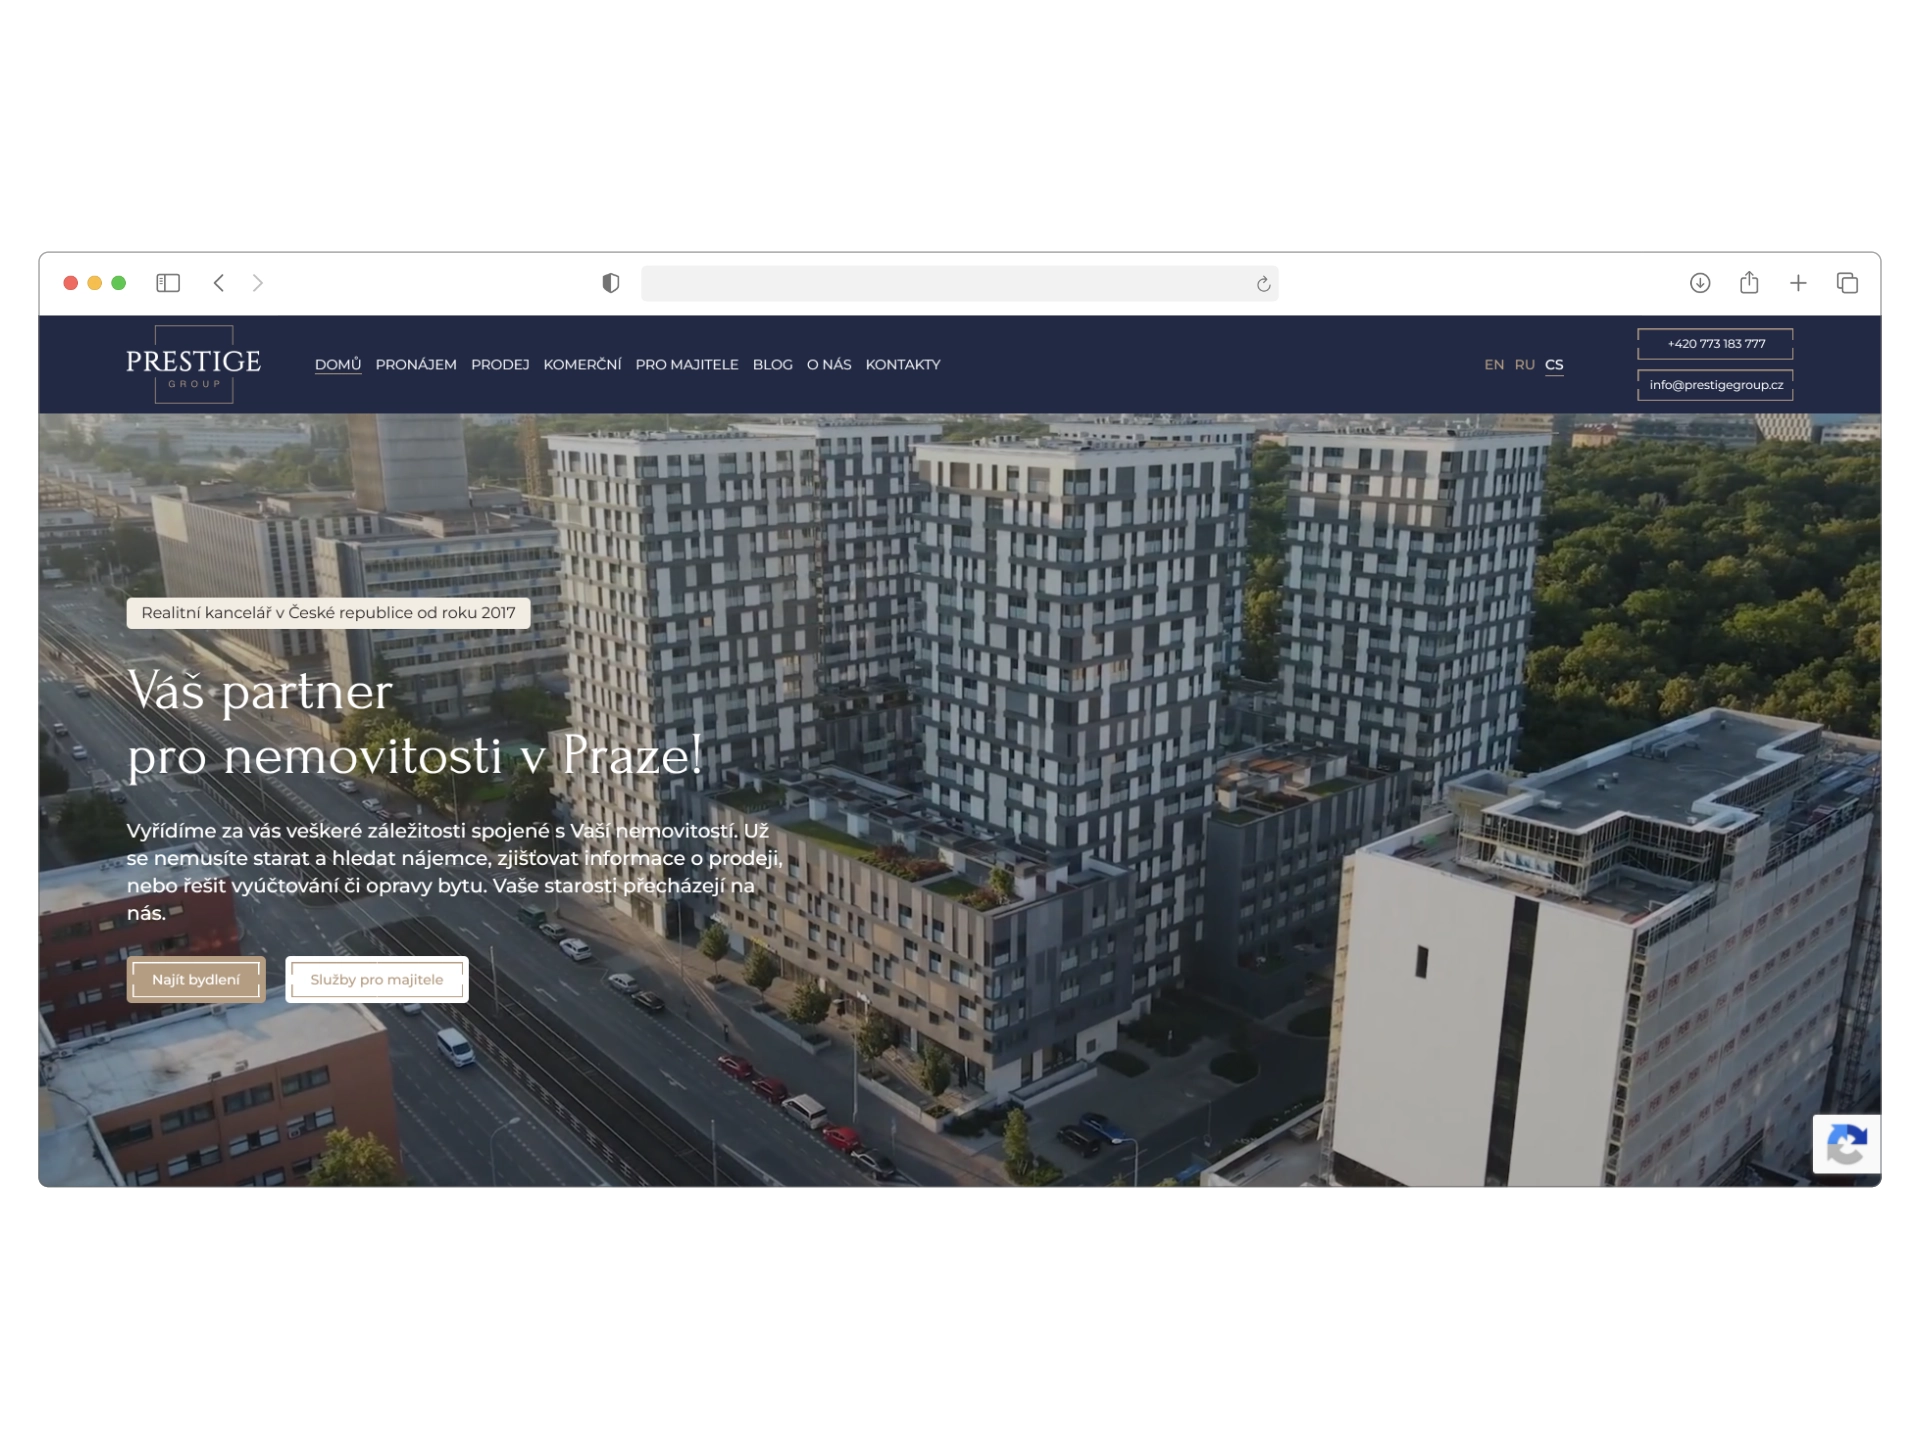Switch language to RU
This screenshot has width=1920, height=1440.
1524,365
